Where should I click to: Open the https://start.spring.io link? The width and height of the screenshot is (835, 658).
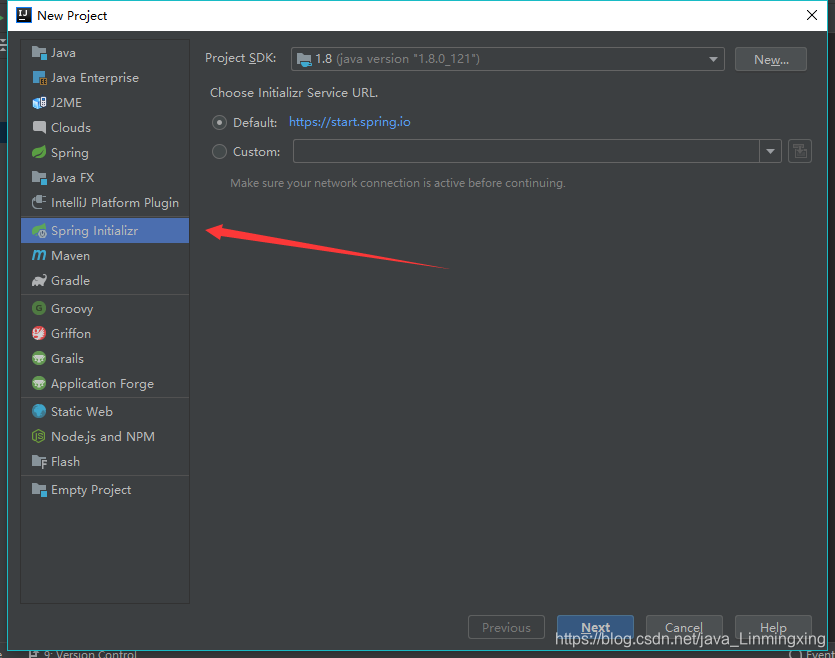[x=349, y=122]
